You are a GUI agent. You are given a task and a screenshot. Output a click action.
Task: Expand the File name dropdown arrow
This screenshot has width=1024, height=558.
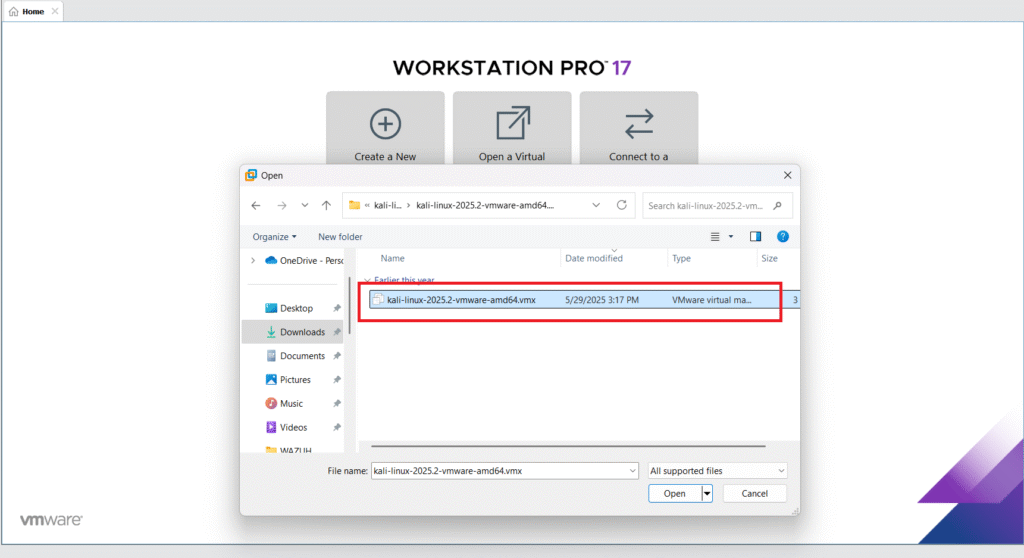click(632, 471)
